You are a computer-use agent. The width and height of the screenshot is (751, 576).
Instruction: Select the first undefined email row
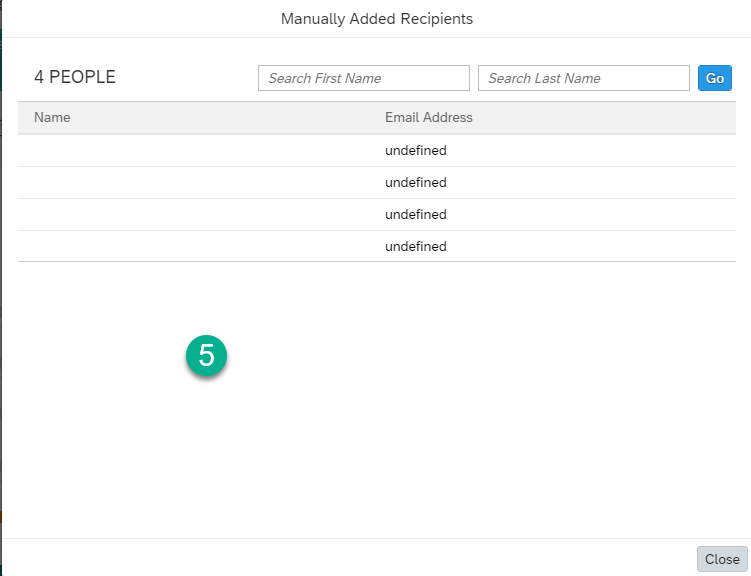point(377,150)
